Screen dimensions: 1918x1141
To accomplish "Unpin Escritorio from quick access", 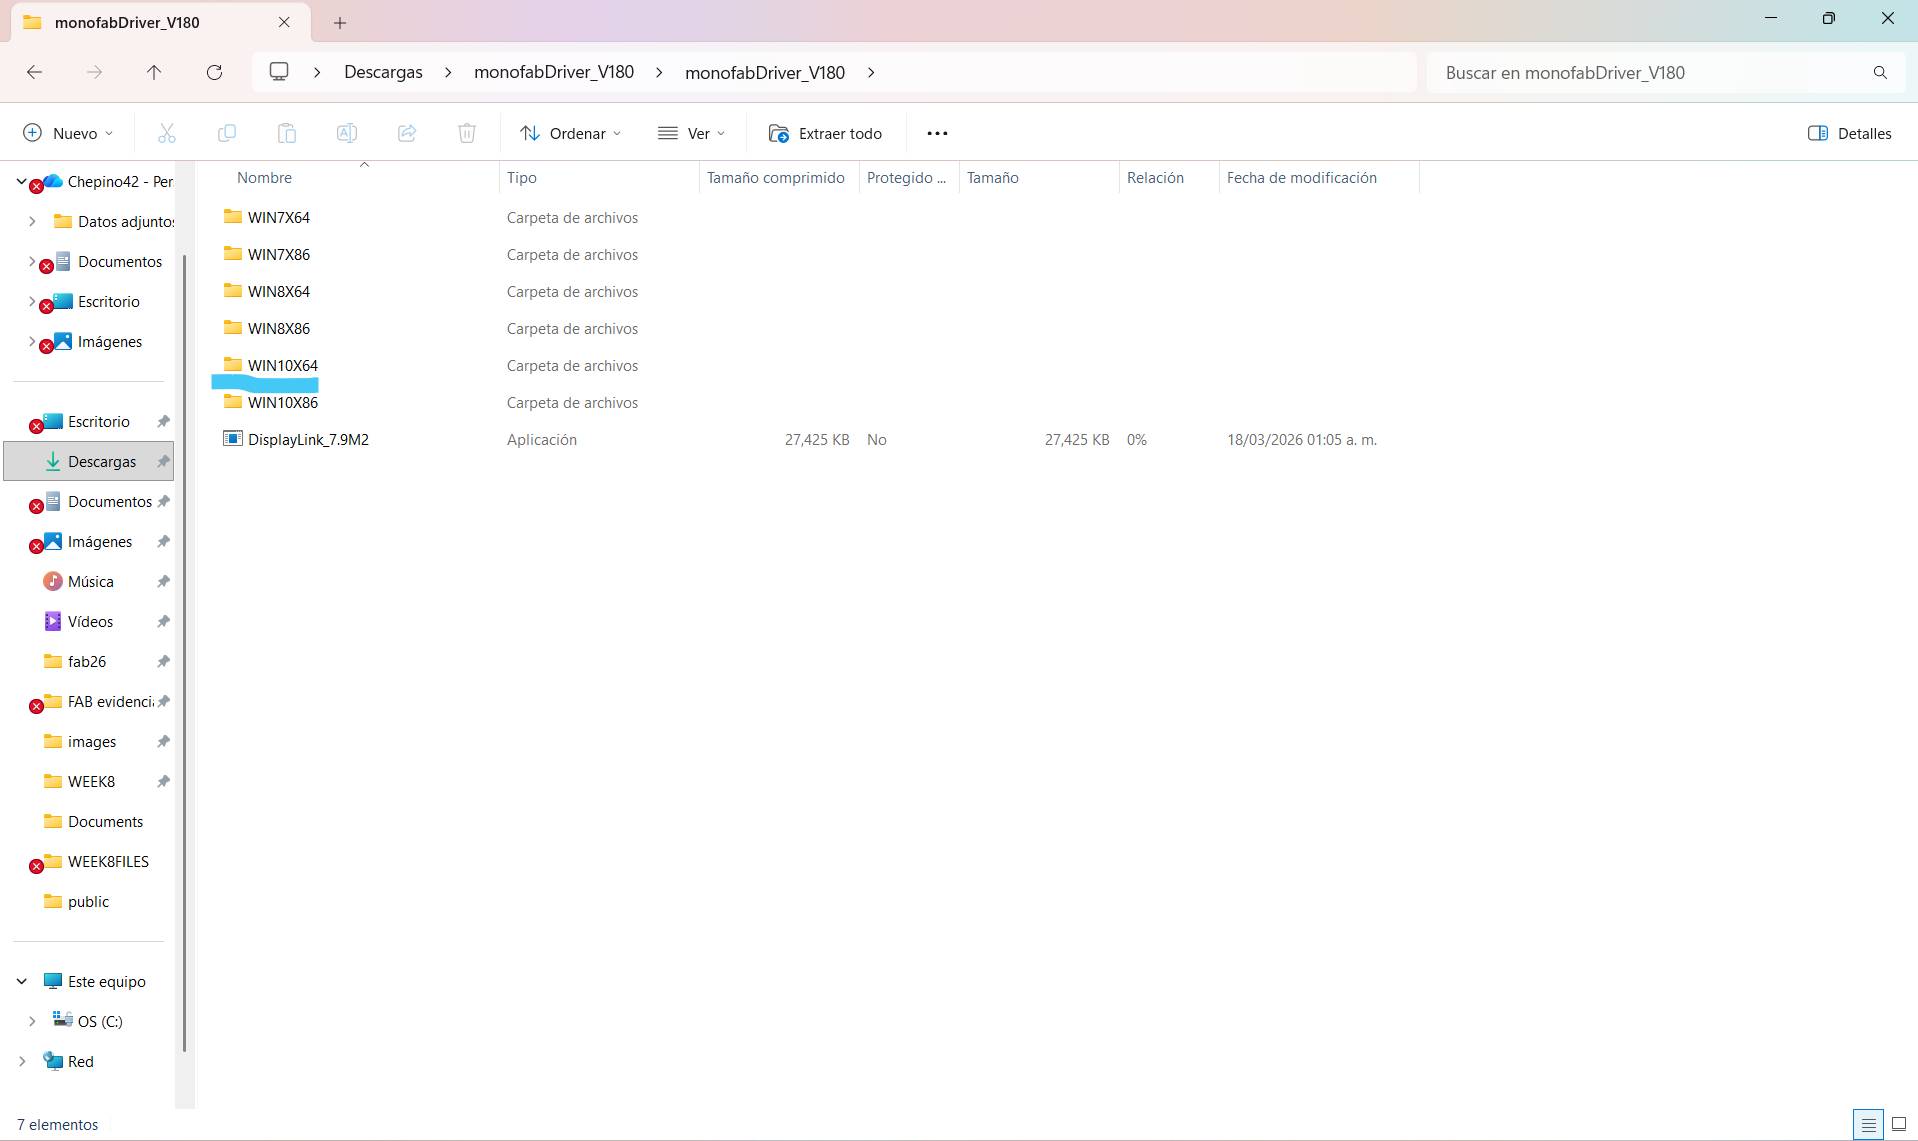I will point(163,422).
